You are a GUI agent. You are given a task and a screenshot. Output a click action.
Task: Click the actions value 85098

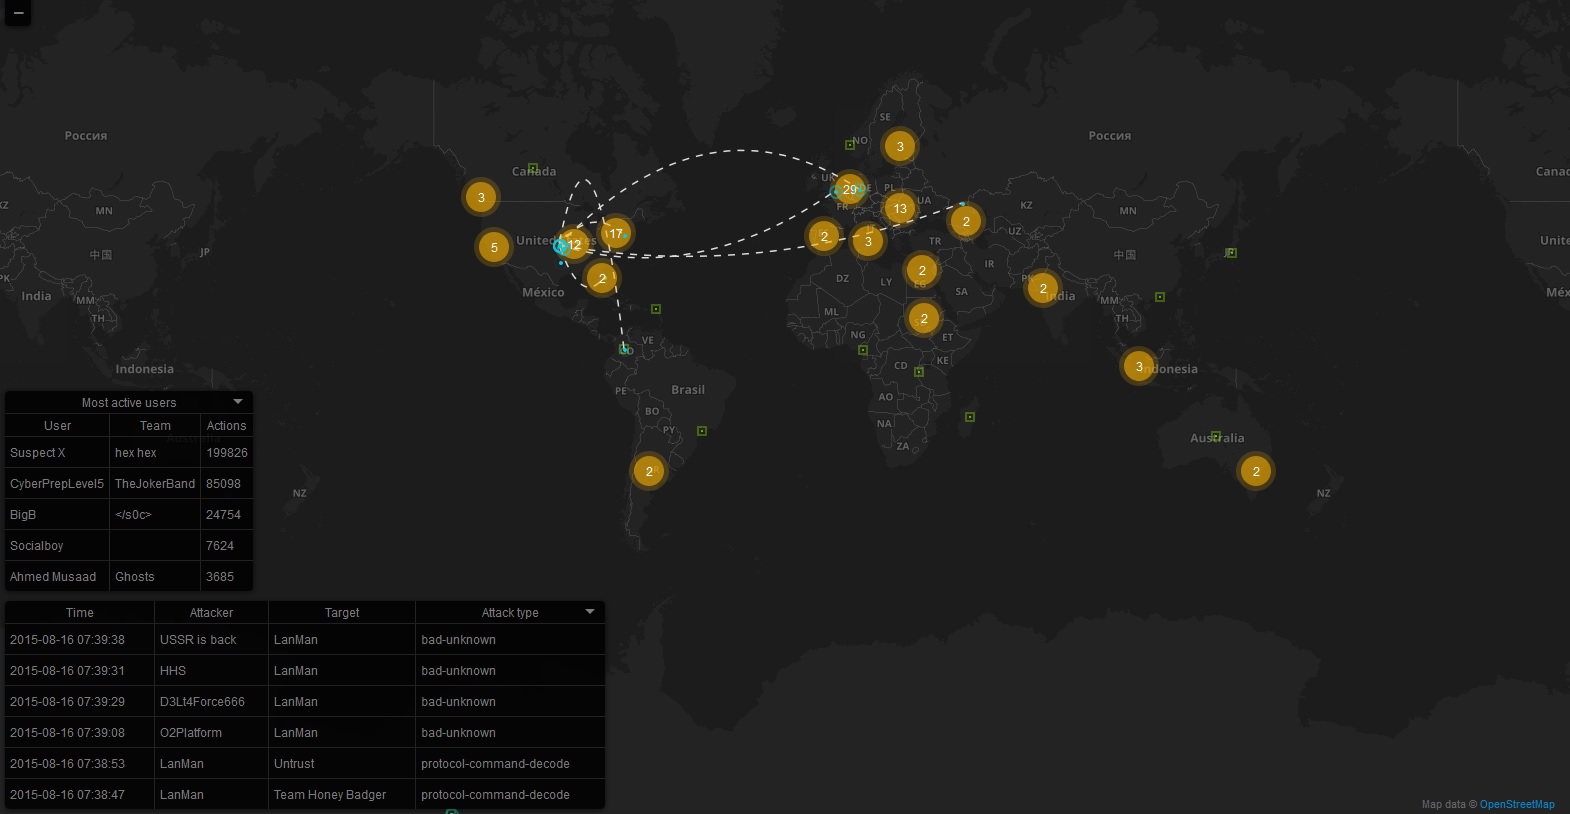click(x=223, y=484)
